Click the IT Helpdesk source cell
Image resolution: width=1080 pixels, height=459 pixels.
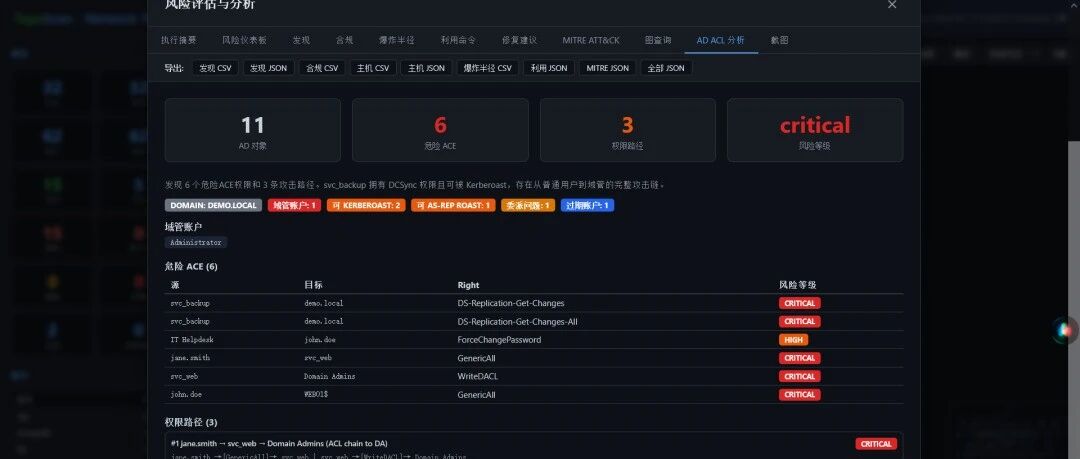tap(192, 340)
